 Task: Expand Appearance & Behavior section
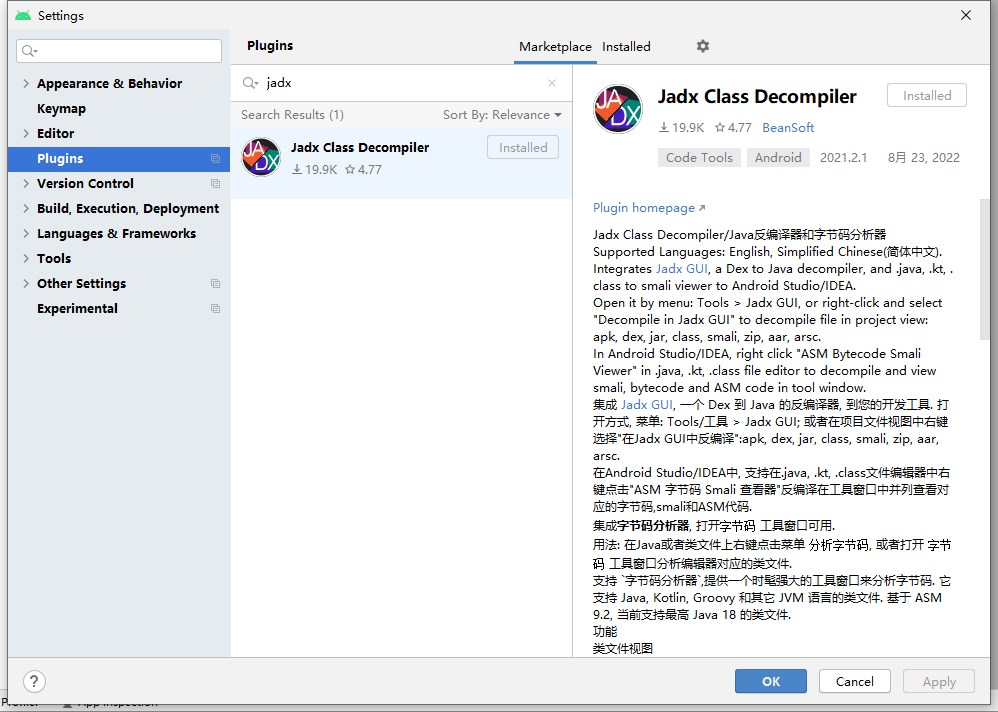point(26,83)
